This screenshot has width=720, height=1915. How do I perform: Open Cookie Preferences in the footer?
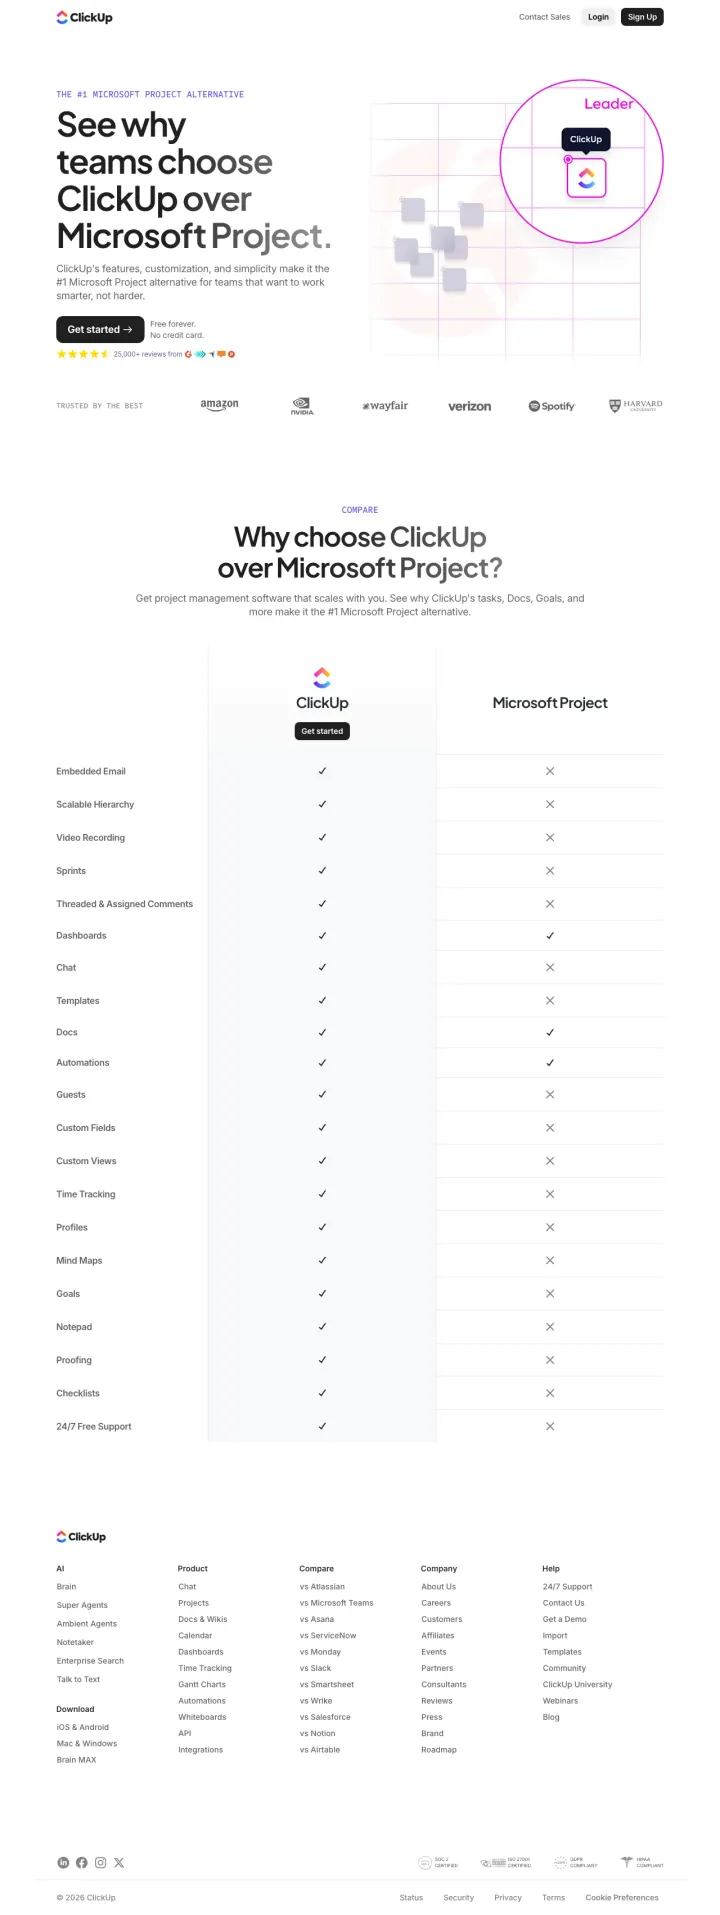[622, 1897]
